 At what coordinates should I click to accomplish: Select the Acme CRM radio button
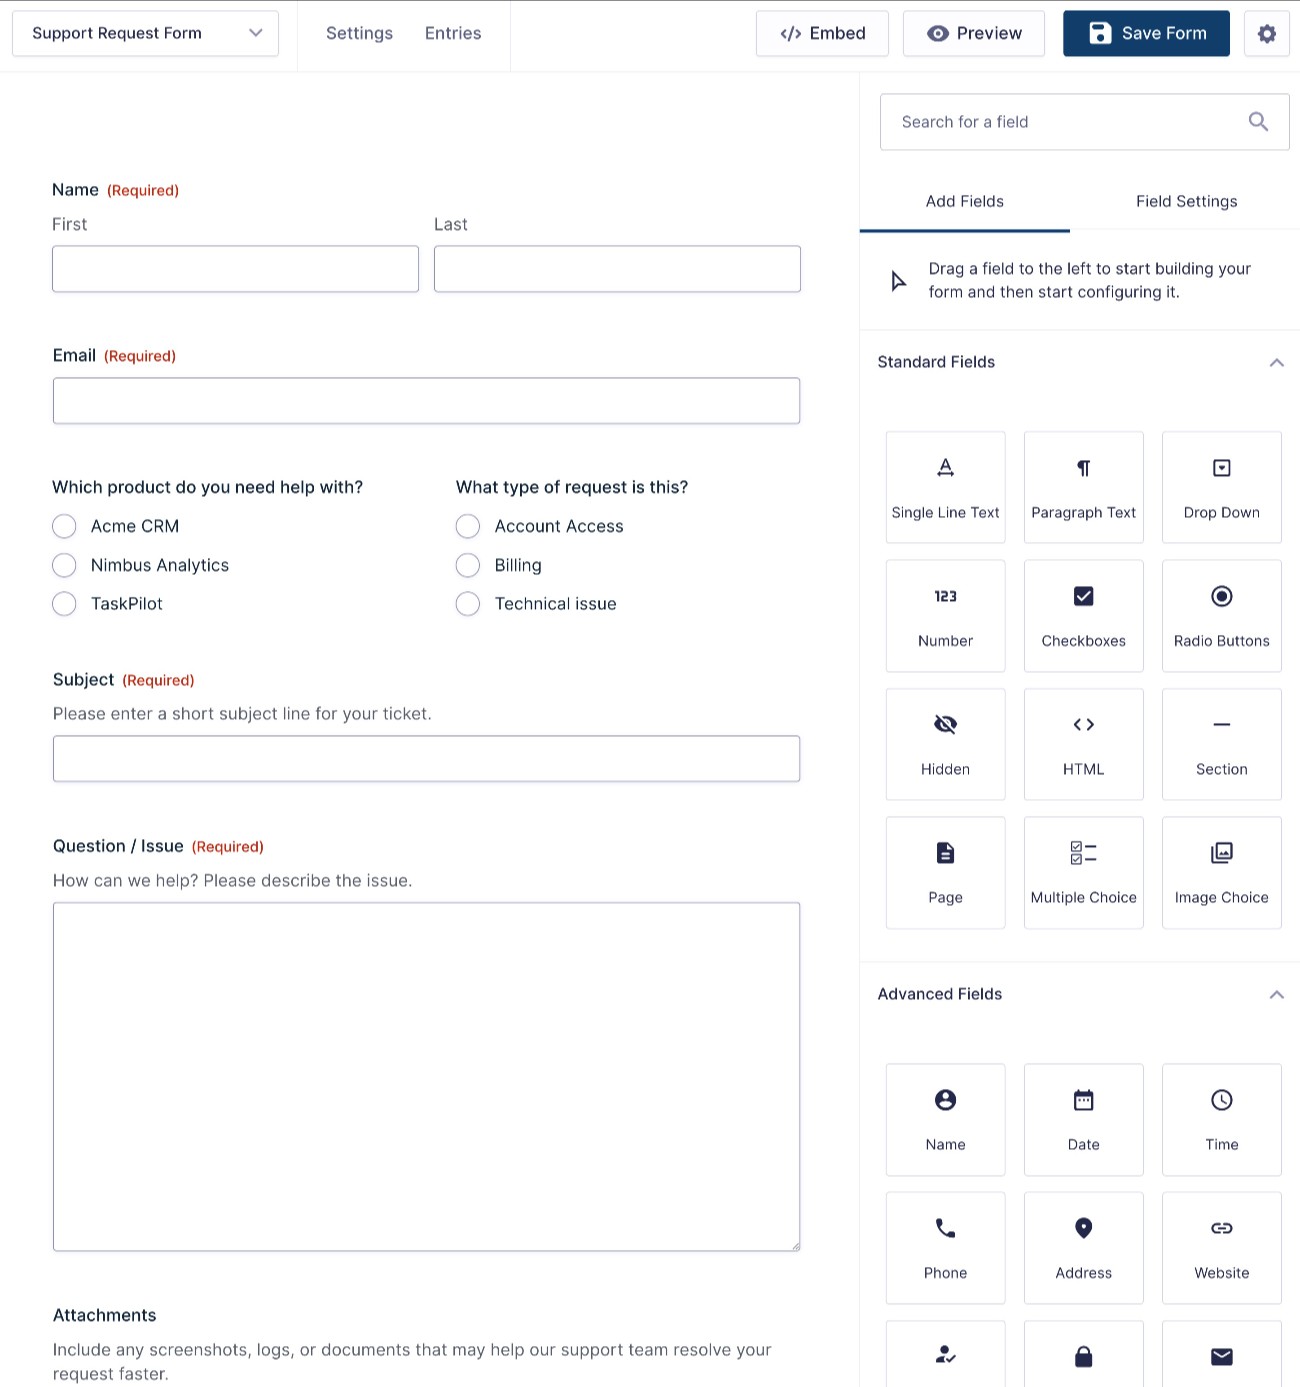pos(64,525)
